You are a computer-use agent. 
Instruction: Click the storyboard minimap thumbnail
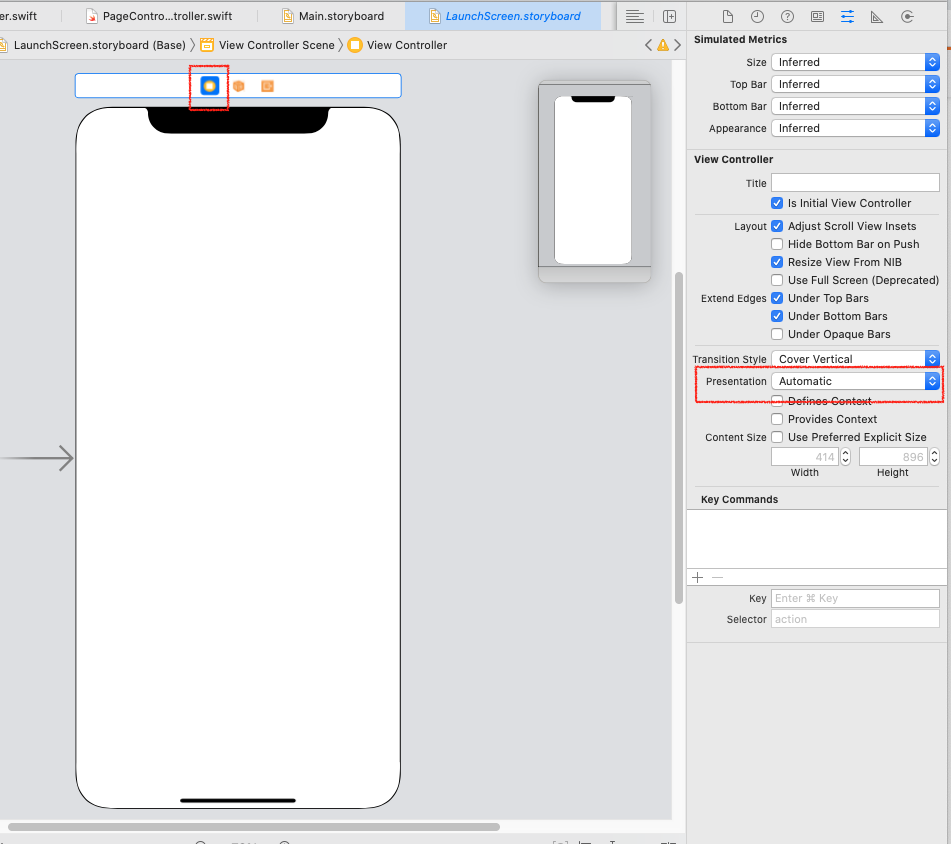click(594, 181)
